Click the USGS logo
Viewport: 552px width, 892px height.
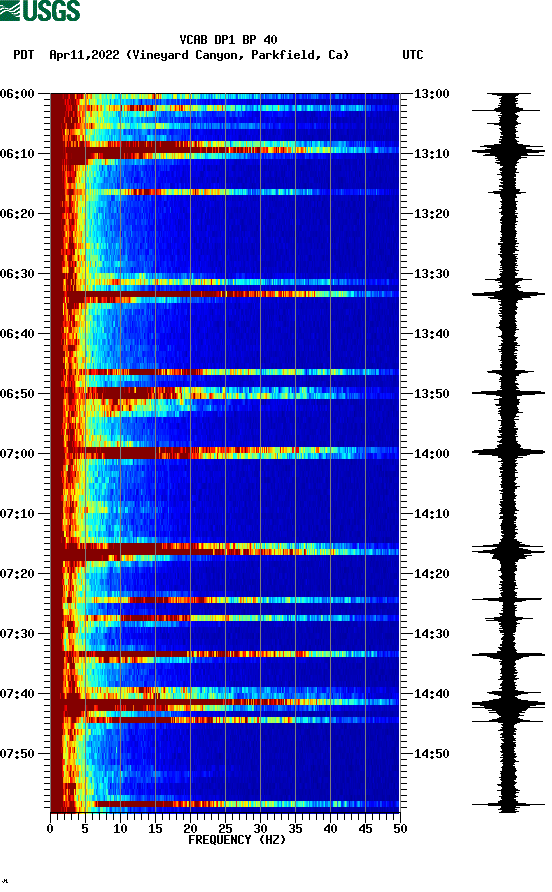[x=40, y=11]
